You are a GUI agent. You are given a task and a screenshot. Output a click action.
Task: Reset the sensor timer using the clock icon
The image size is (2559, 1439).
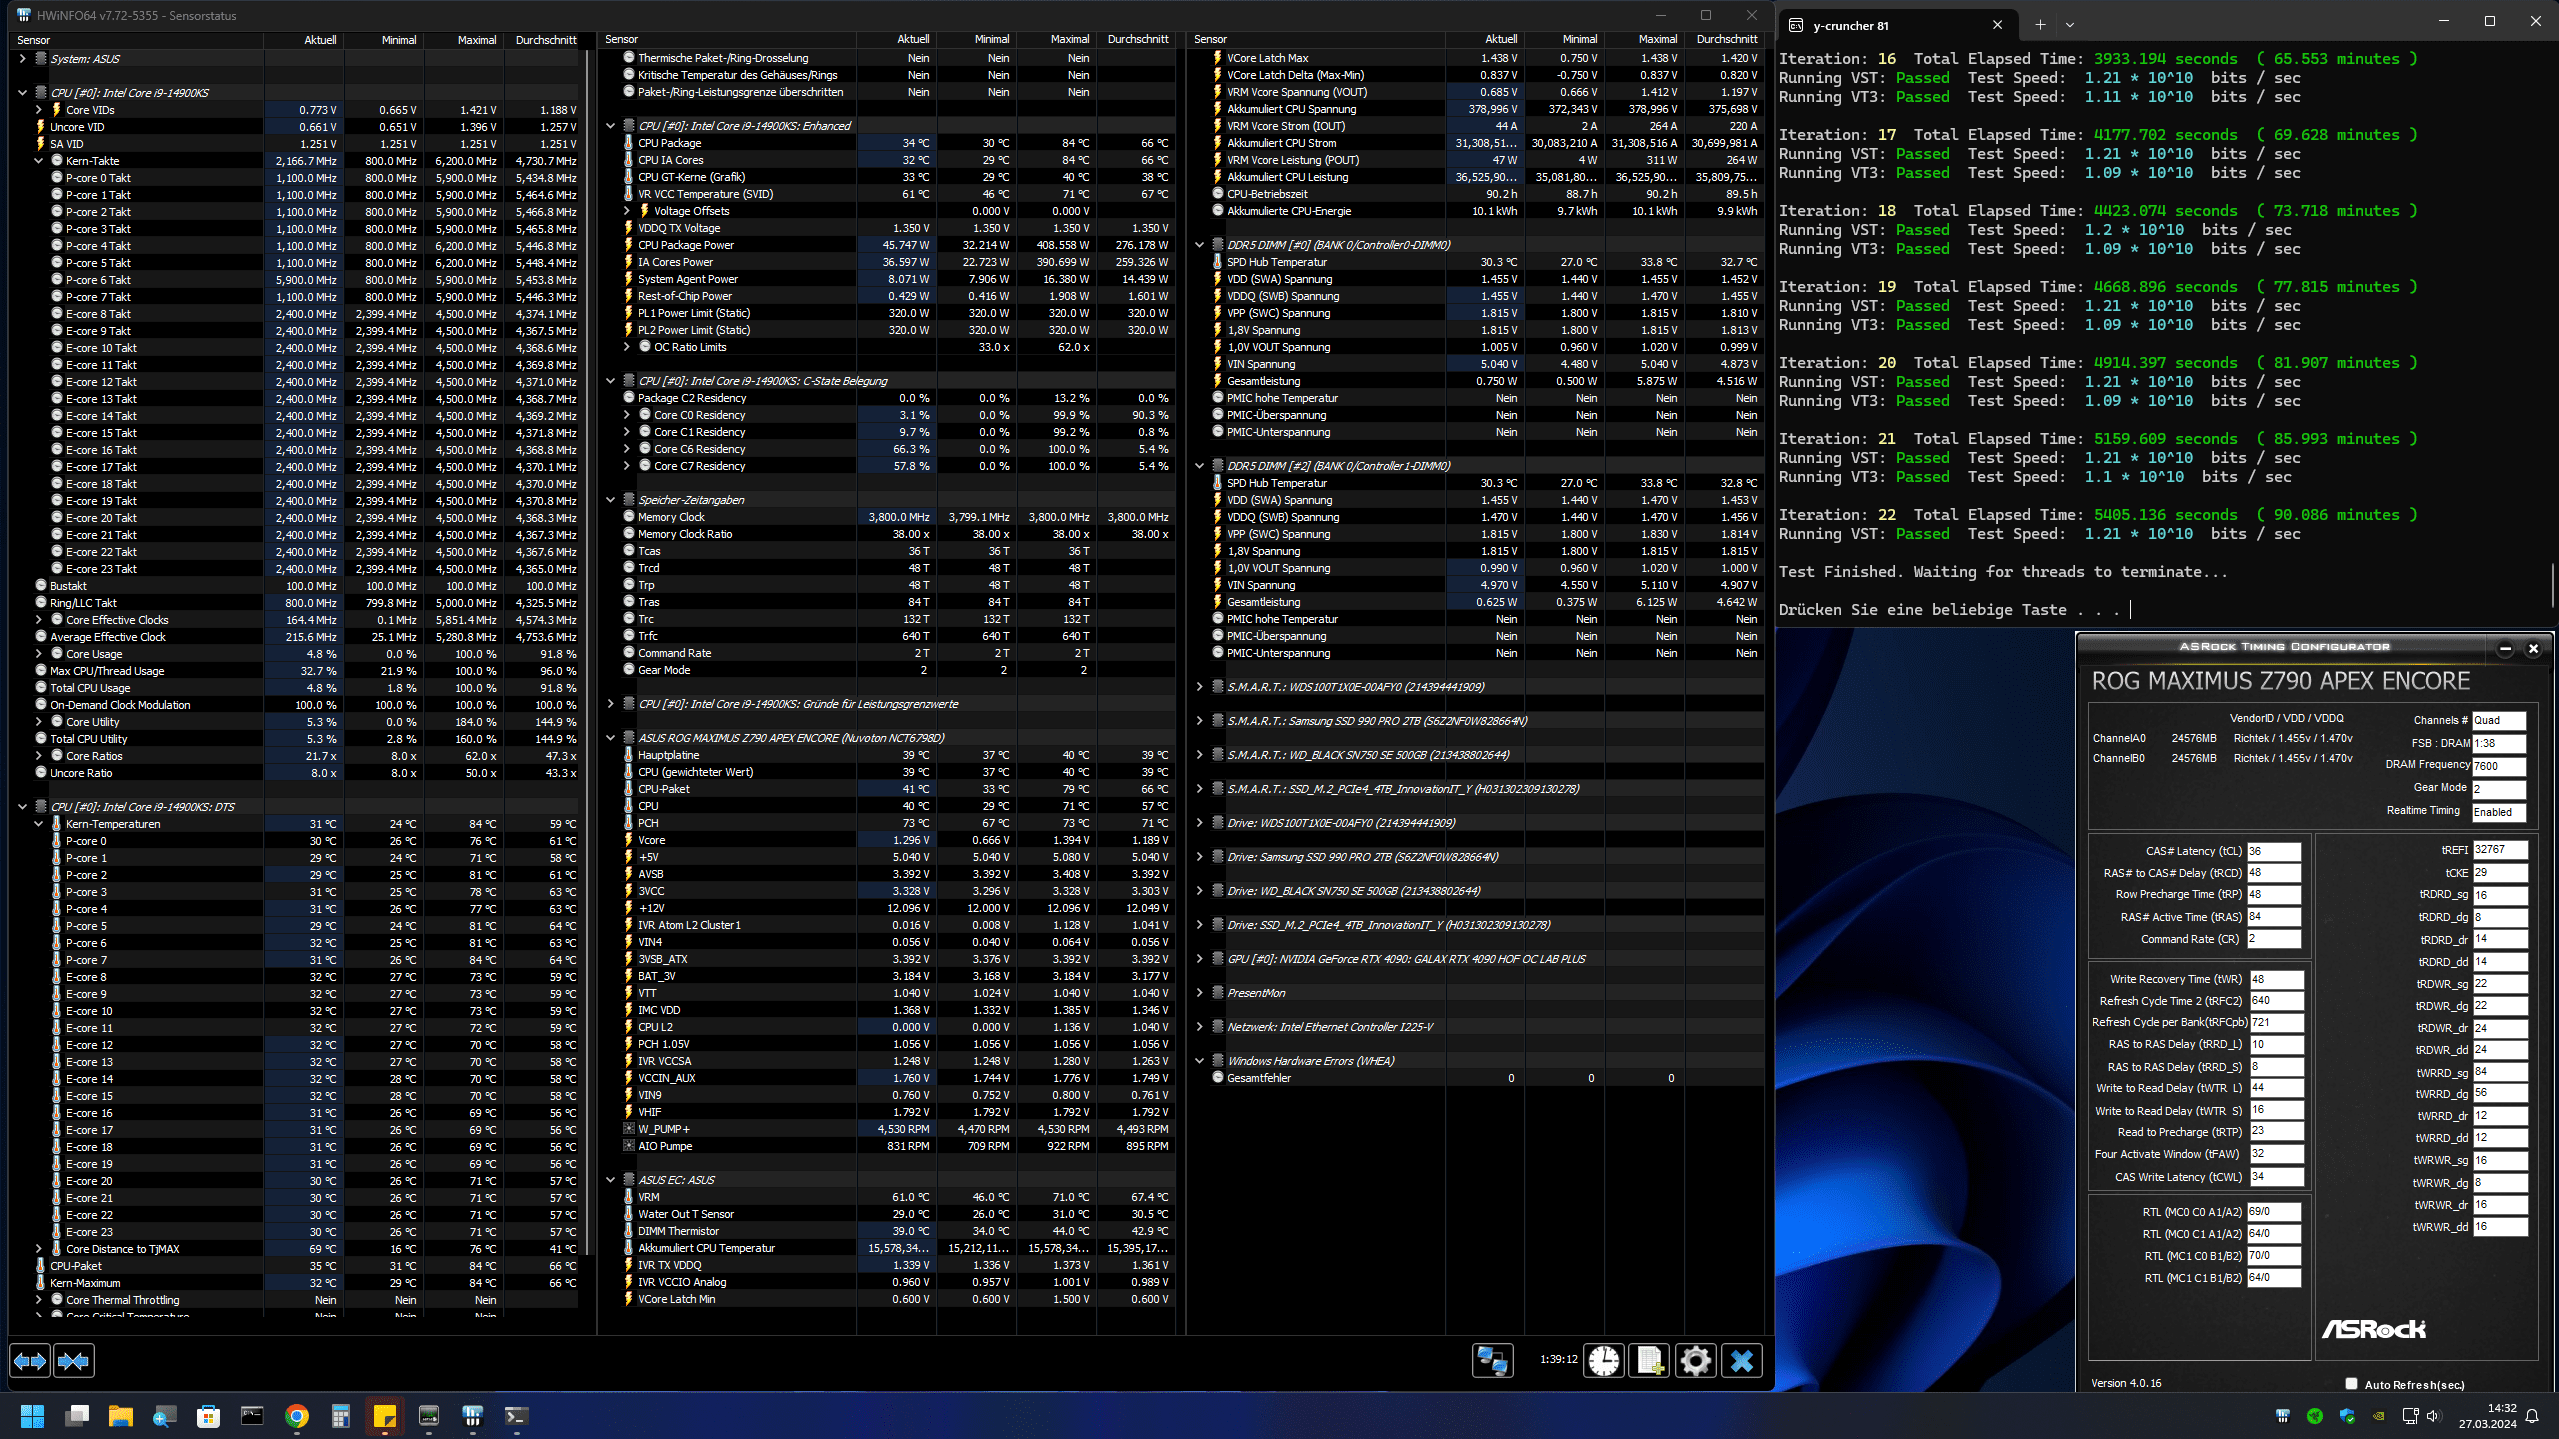pos(1604,1361)
